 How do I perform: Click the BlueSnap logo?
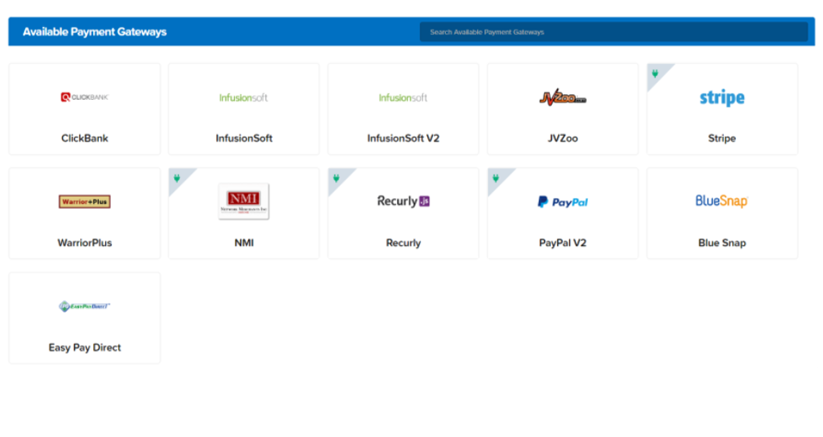click(722, 201)
